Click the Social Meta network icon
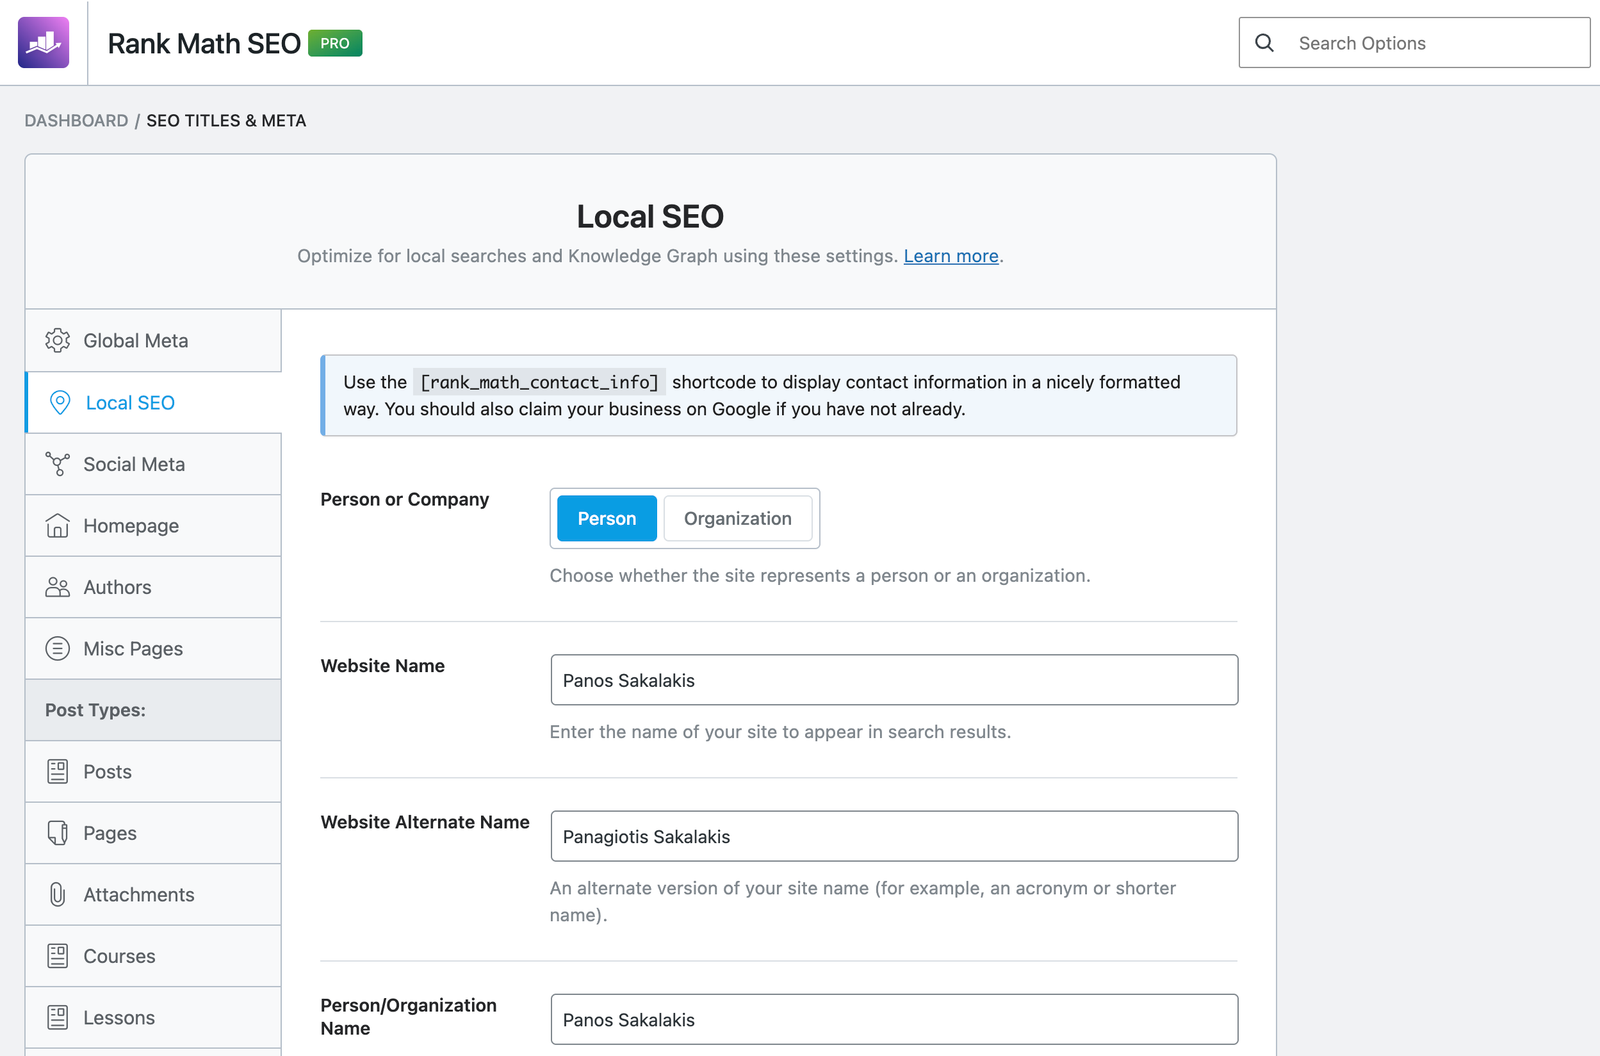 58,464
